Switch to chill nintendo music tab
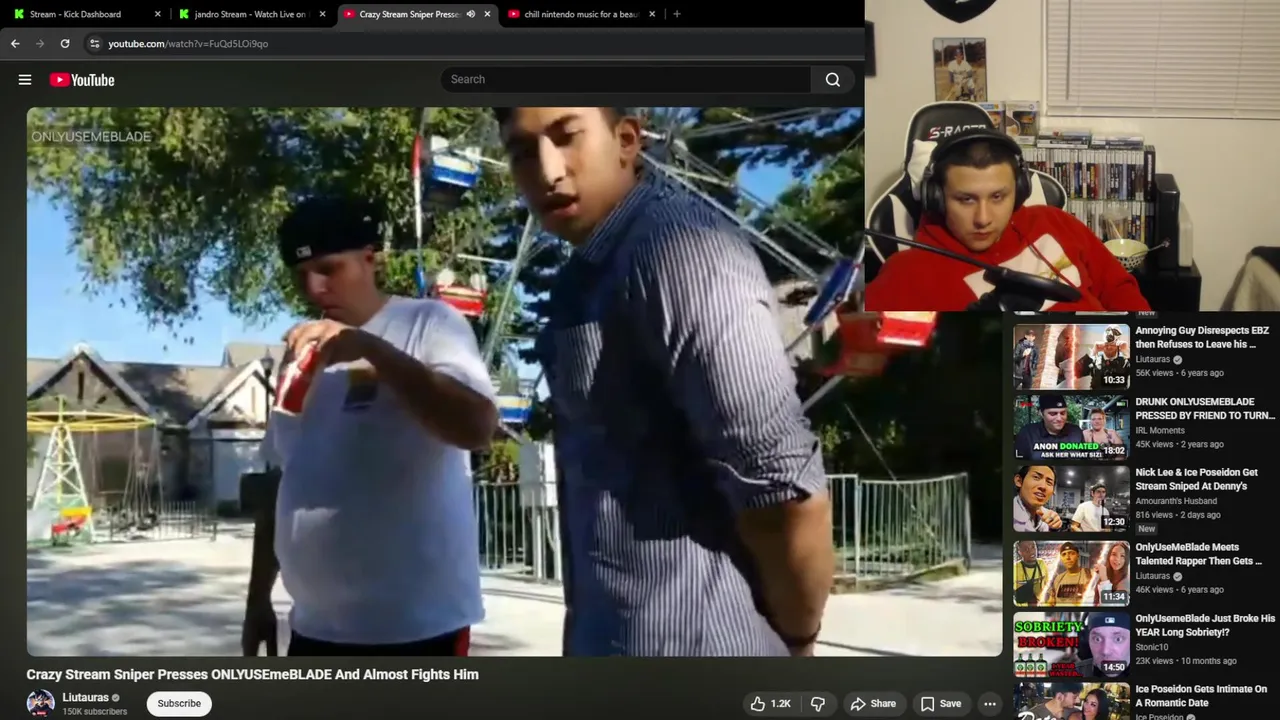The image size is (1280, 720). pos(580,14)
